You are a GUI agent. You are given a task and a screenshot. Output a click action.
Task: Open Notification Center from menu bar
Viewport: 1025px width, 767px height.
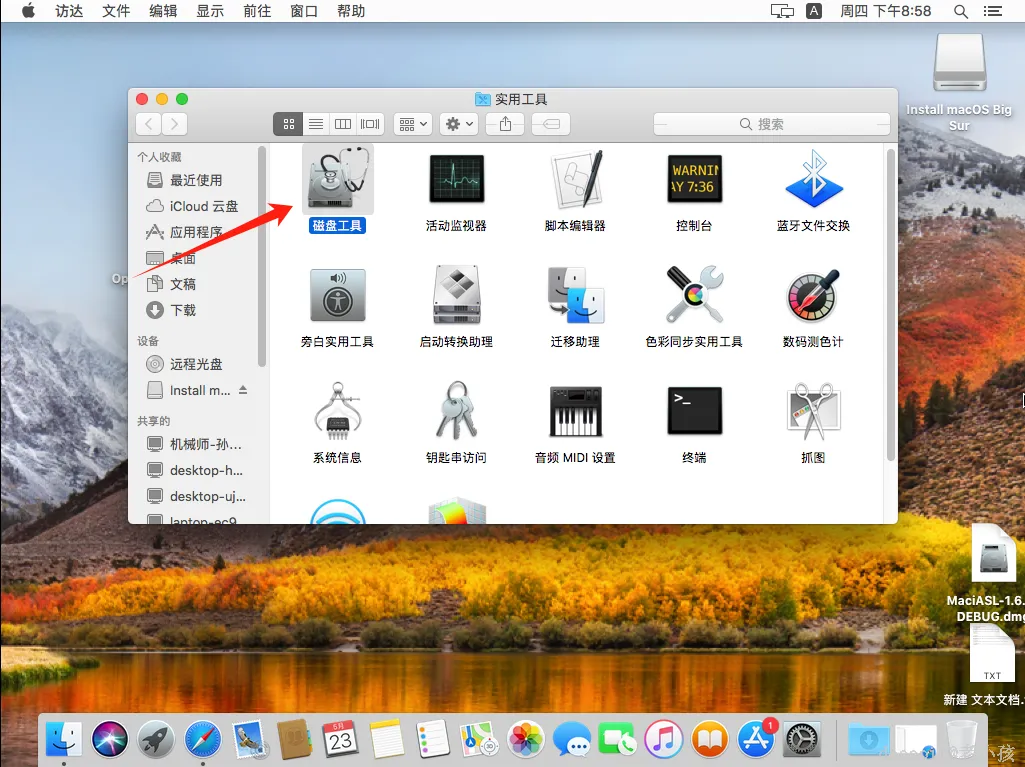tap(992, 11)
